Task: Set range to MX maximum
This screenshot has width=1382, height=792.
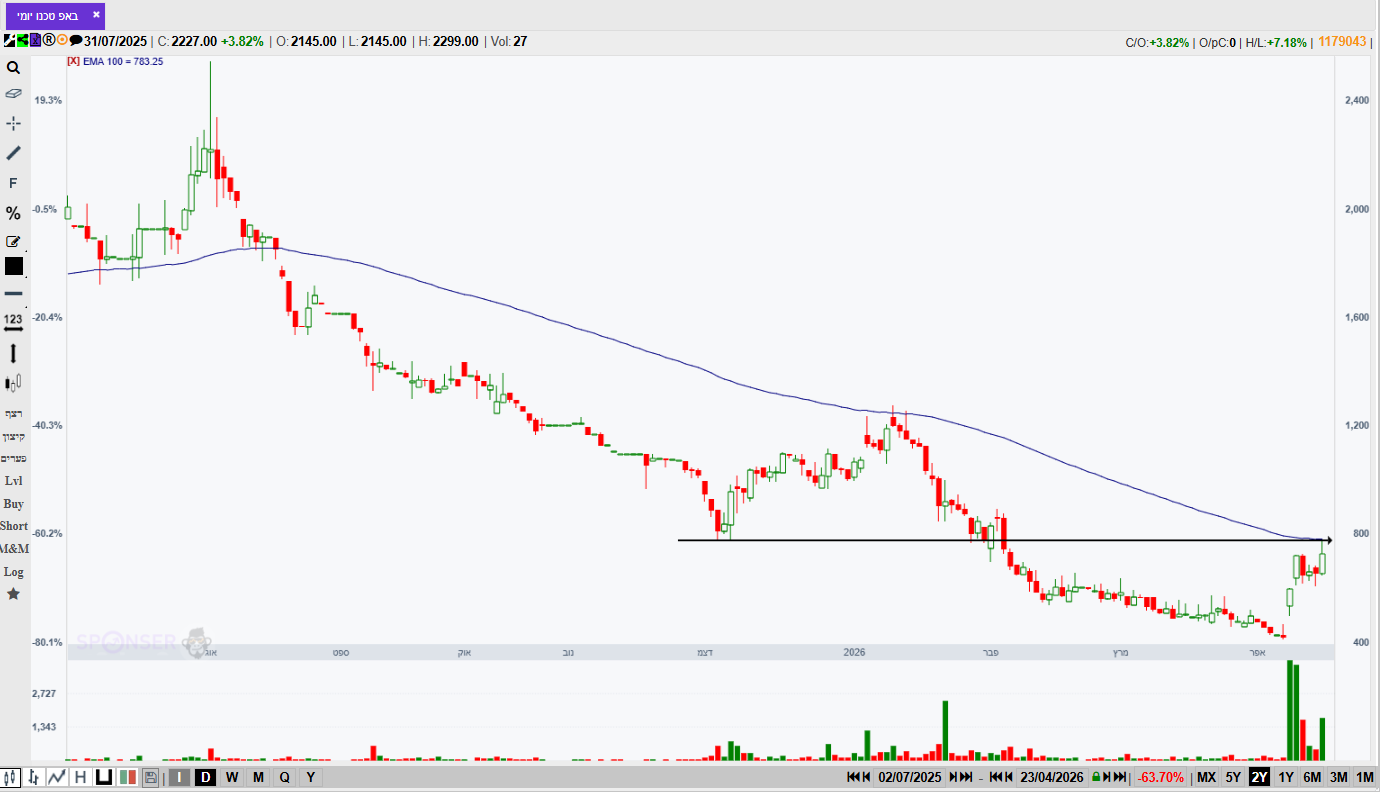Action: [1206, 777]
